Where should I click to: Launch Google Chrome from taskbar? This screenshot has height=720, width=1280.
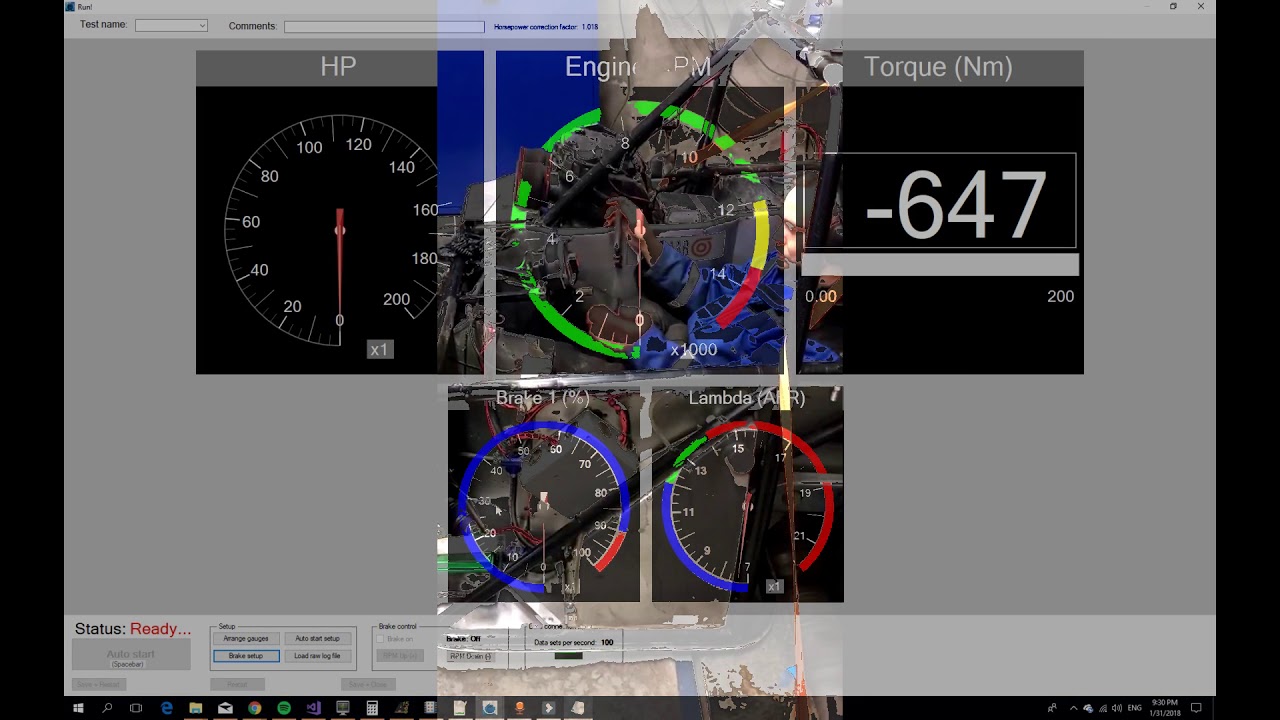coord(255,708)
